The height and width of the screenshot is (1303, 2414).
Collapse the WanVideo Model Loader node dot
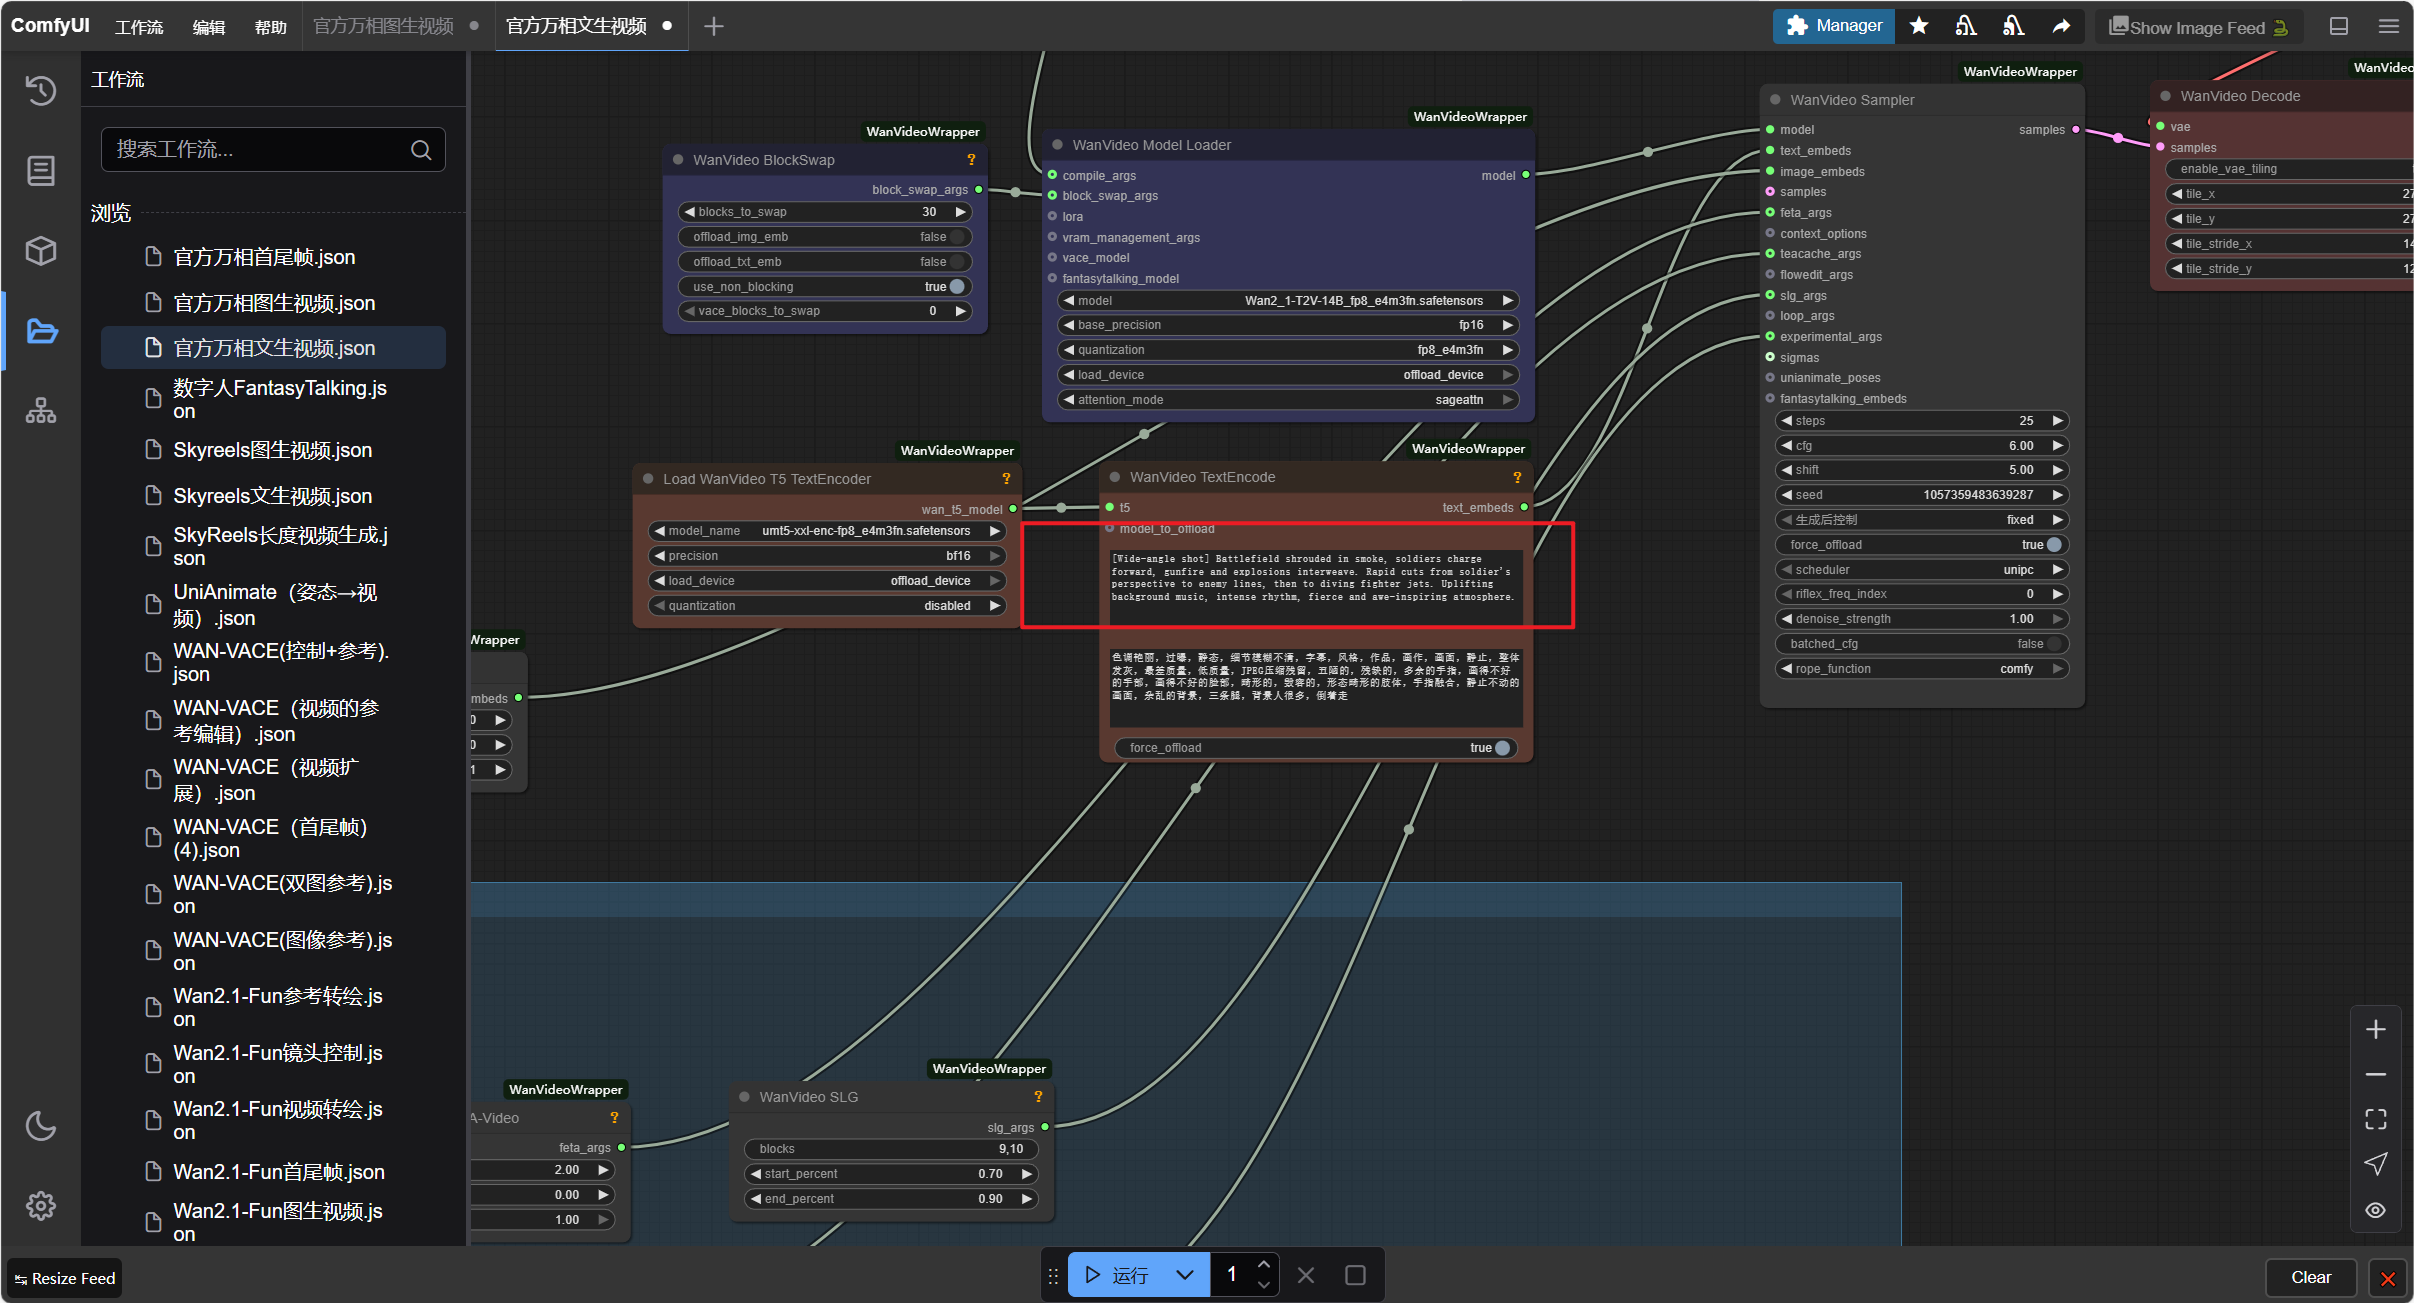[1057, 145]
